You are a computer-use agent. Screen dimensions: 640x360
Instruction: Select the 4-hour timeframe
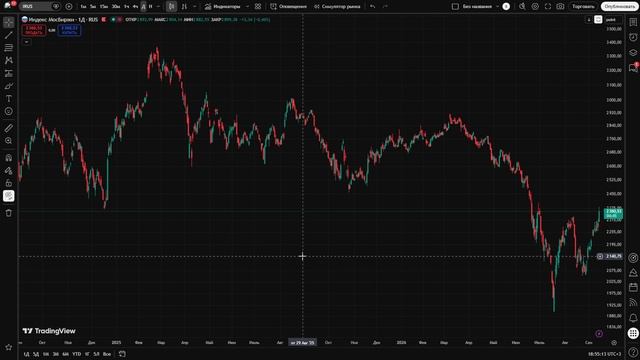[x=135, y=7]
